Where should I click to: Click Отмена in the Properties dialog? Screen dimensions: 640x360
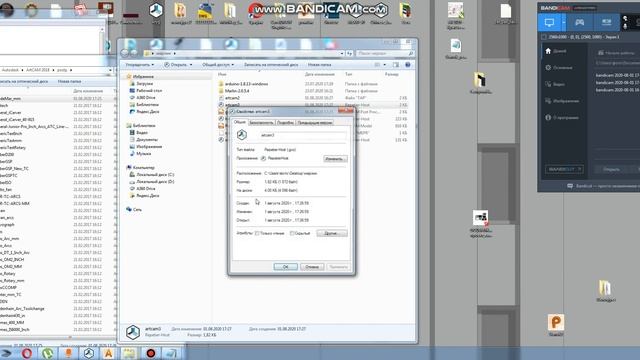coord(312,267)
